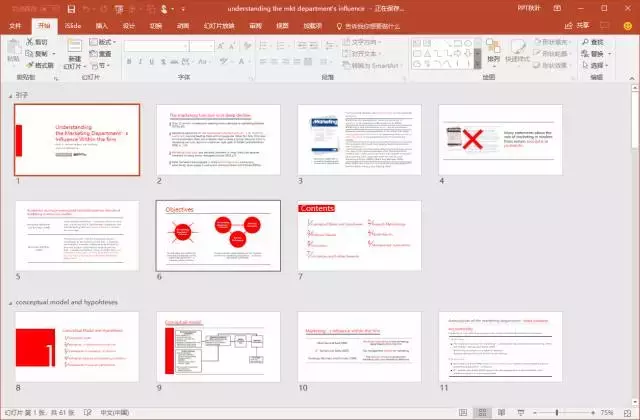Open the font name combo box
This screenshot has height=420, width=640.
tap(156, 46)
